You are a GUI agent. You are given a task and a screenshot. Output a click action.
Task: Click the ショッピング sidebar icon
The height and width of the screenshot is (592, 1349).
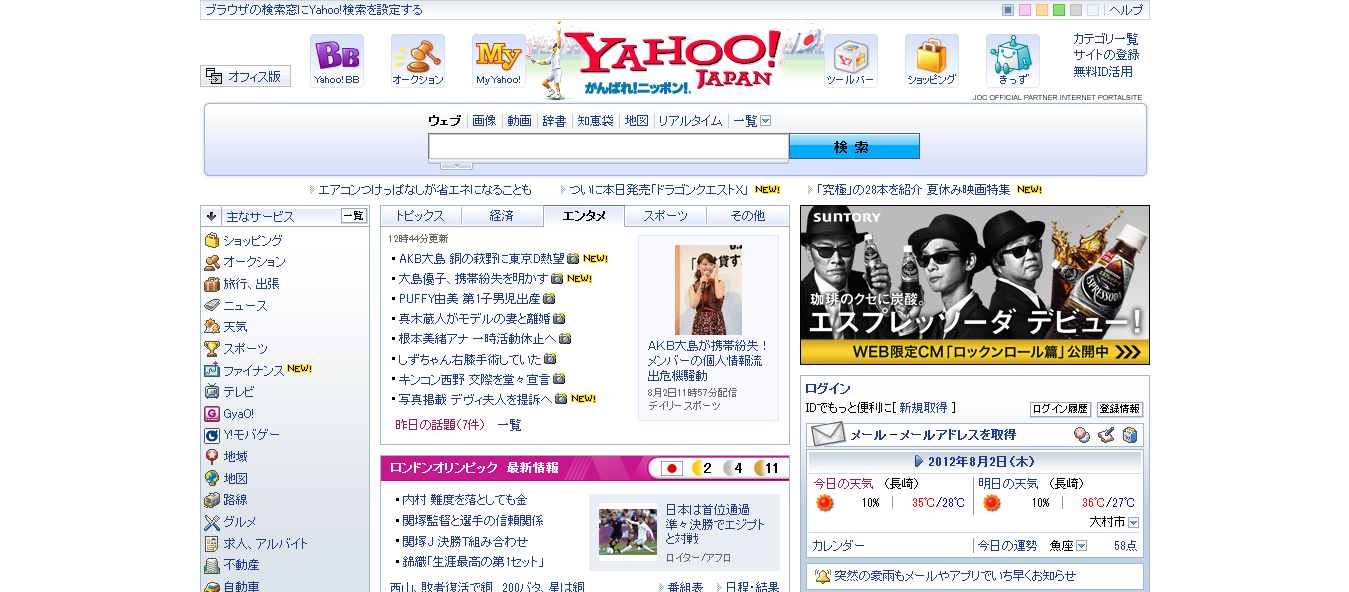point(212,241)
